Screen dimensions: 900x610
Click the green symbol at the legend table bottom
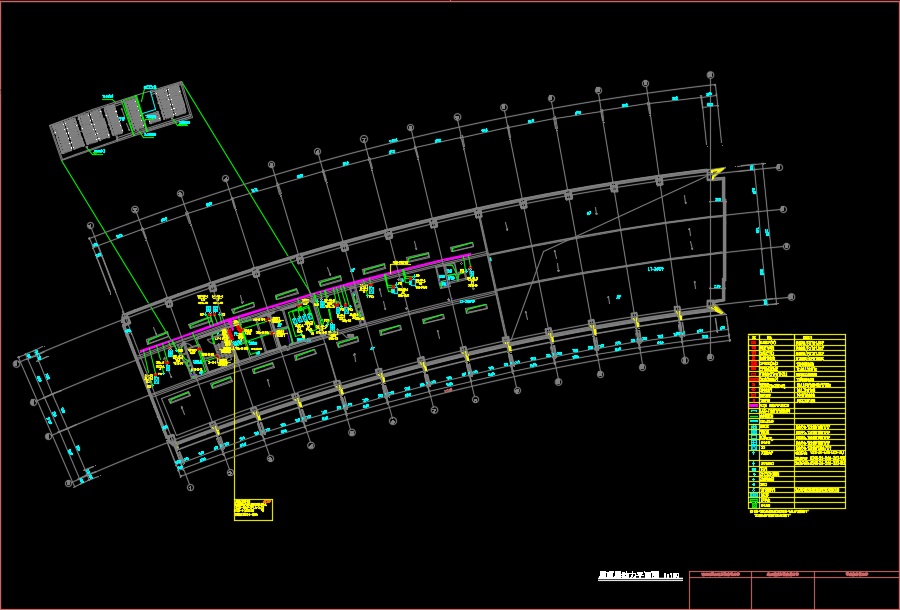(754, 504)
